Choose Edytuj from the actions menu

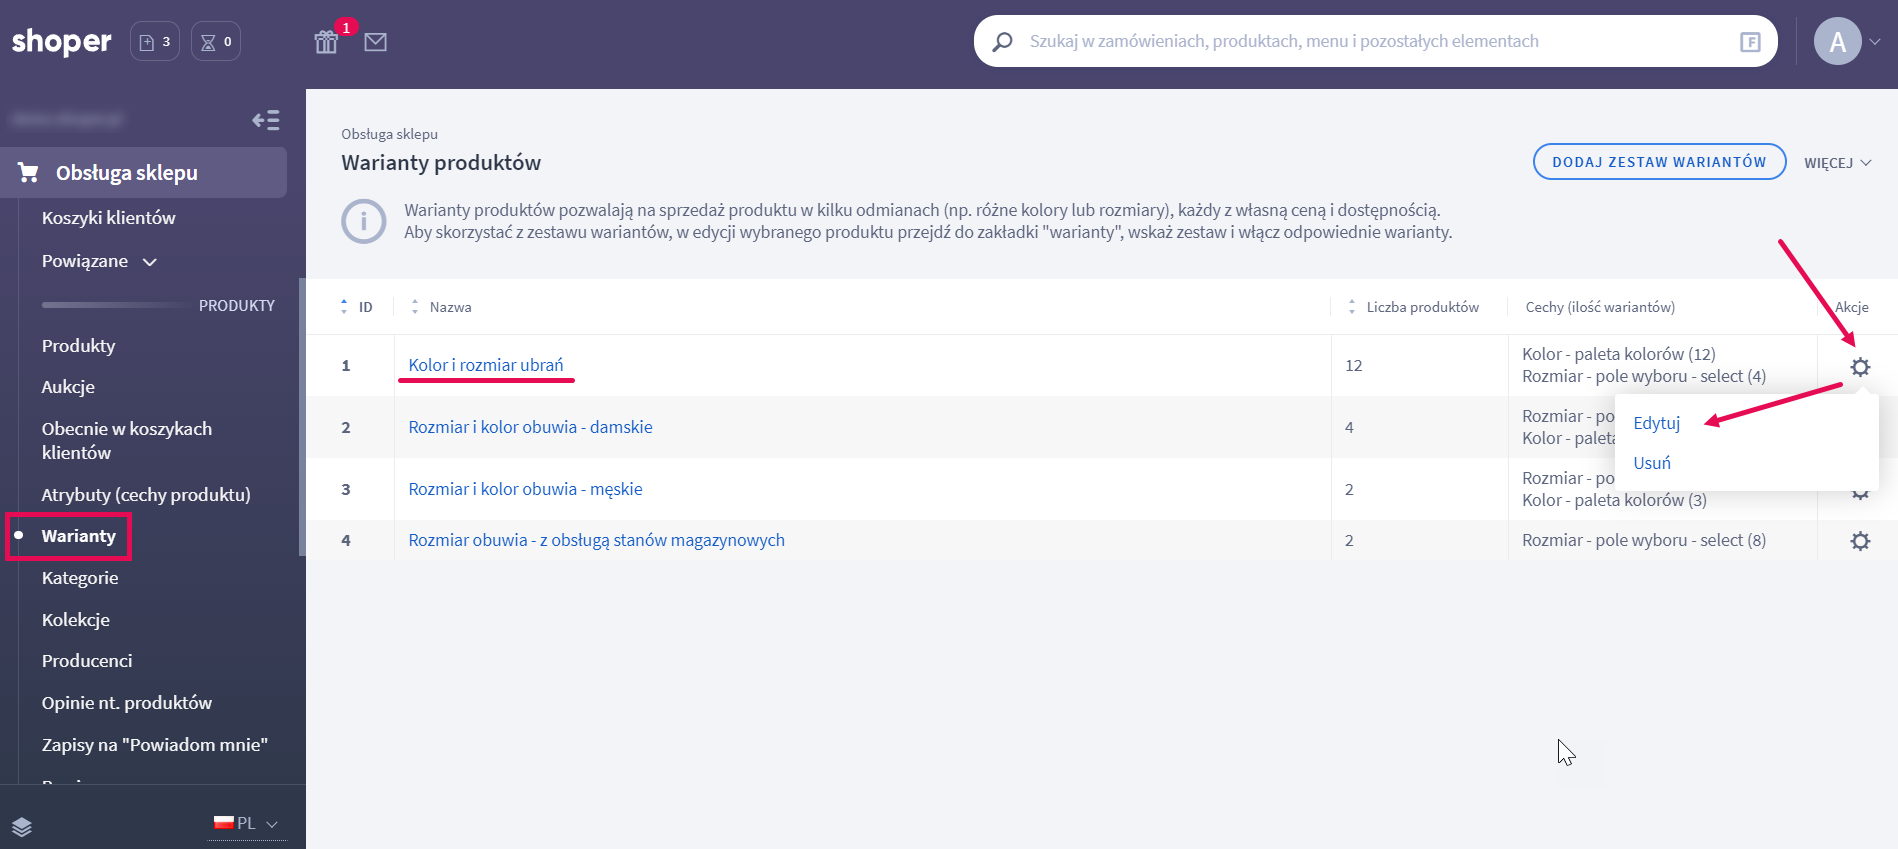coord(1656,423)
